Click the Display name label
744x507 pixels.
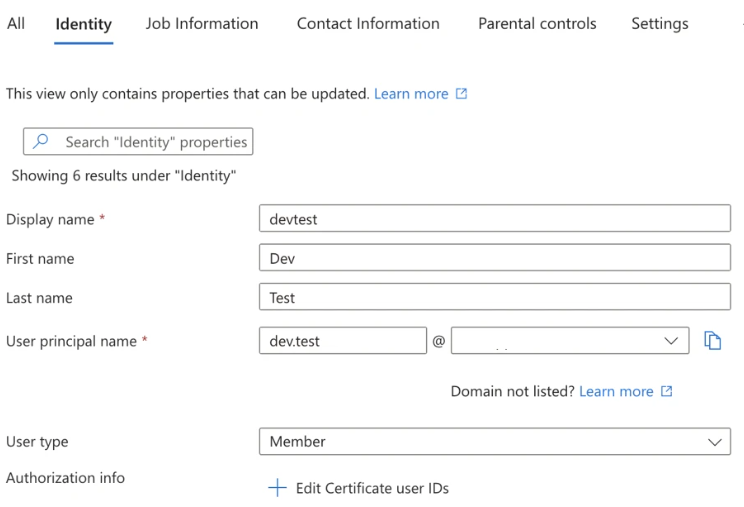click(50, 219)
